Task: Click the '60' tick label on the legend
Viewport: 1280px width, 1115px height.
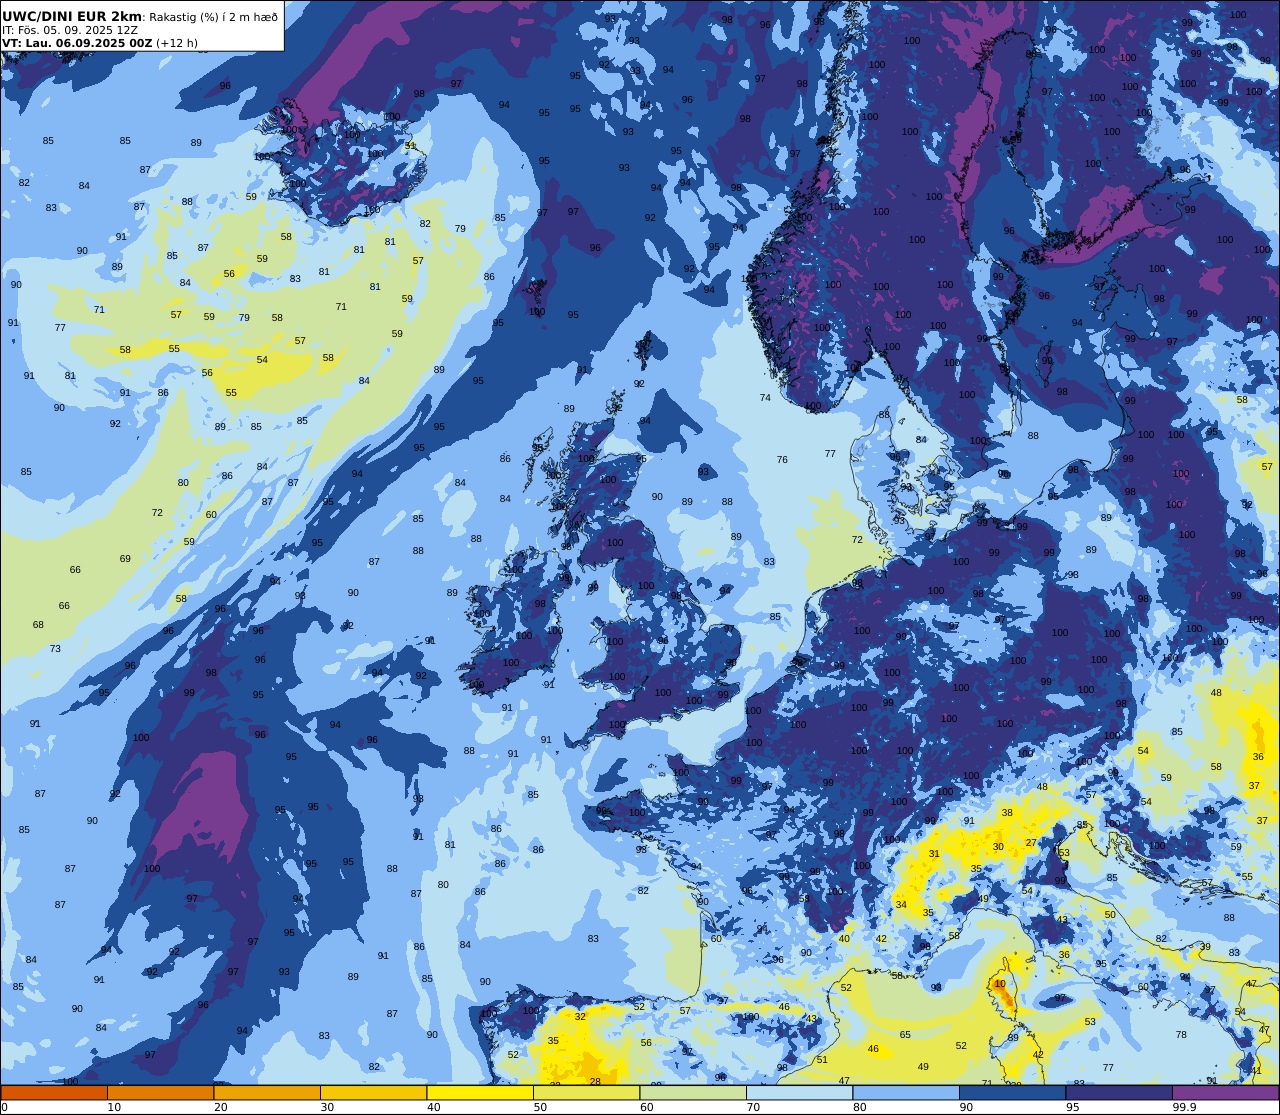Action: pyautogui.click(x=647, y=1107)
